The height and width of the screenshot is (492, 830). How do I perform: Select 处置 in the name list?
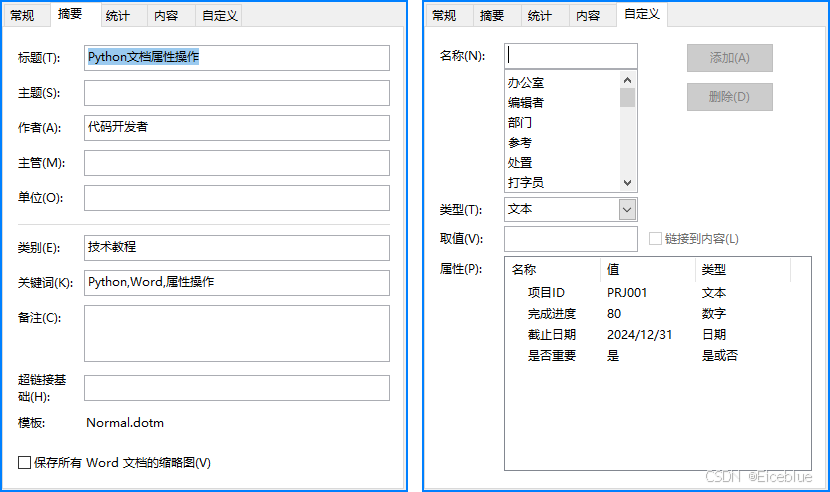[x=562, y=163]
